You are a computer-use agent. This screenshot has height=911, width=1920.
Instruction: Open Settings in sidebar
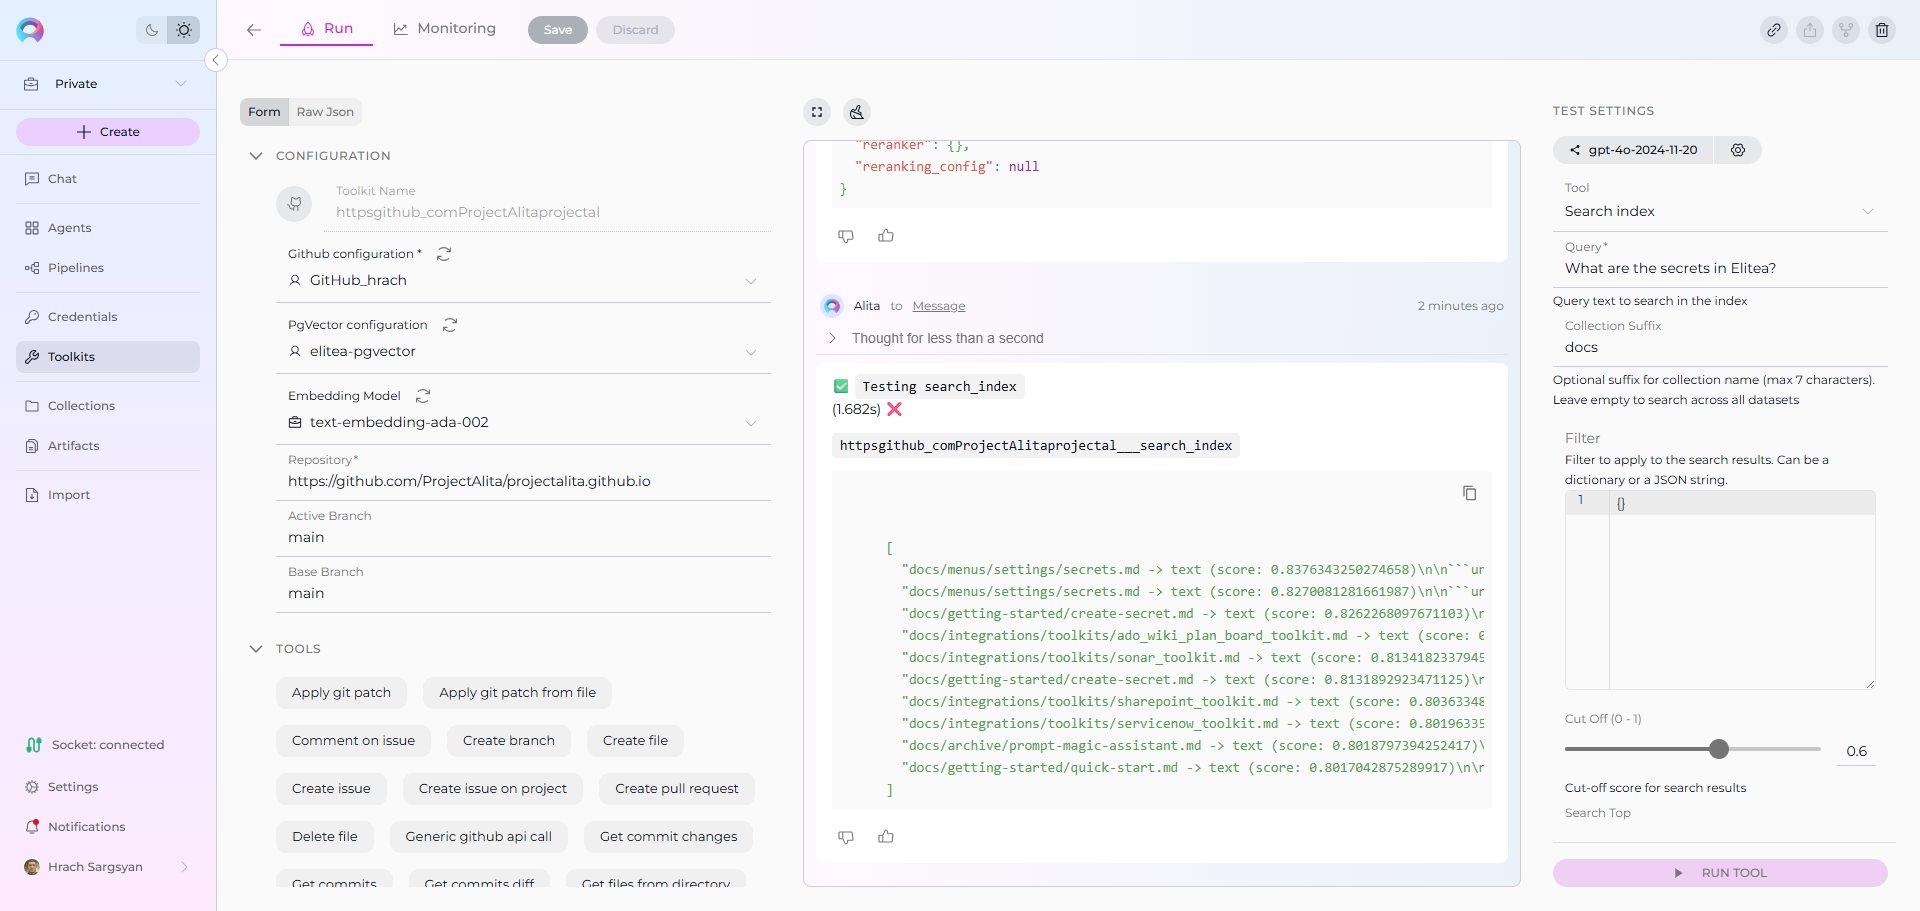tap(108, 787)
